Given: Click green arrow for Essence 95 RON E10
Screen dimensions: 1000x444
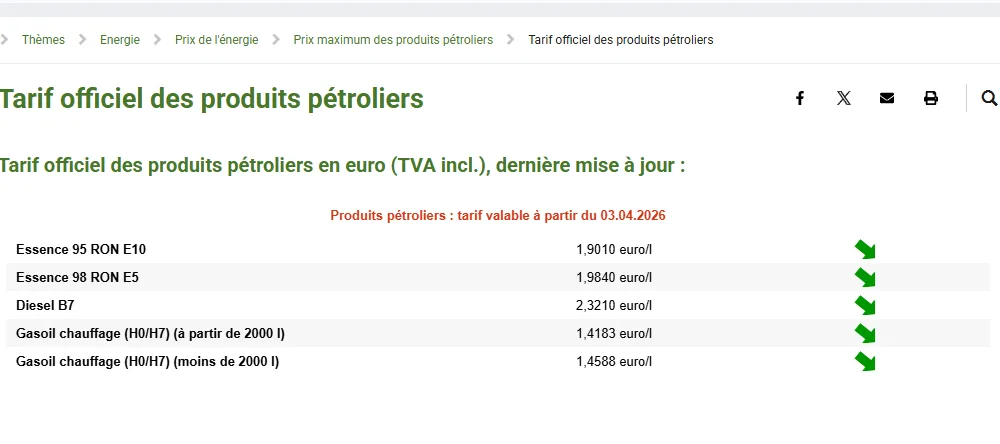Looking at the screenshot, I should coord(865,249).
